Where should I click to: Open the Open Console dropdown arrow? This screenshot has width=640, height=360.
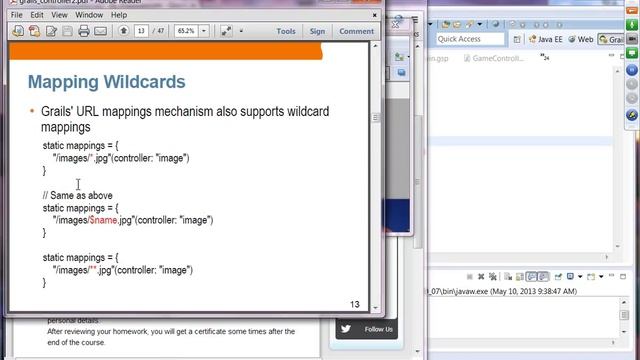pyautogui.click(x=601, y=277)
